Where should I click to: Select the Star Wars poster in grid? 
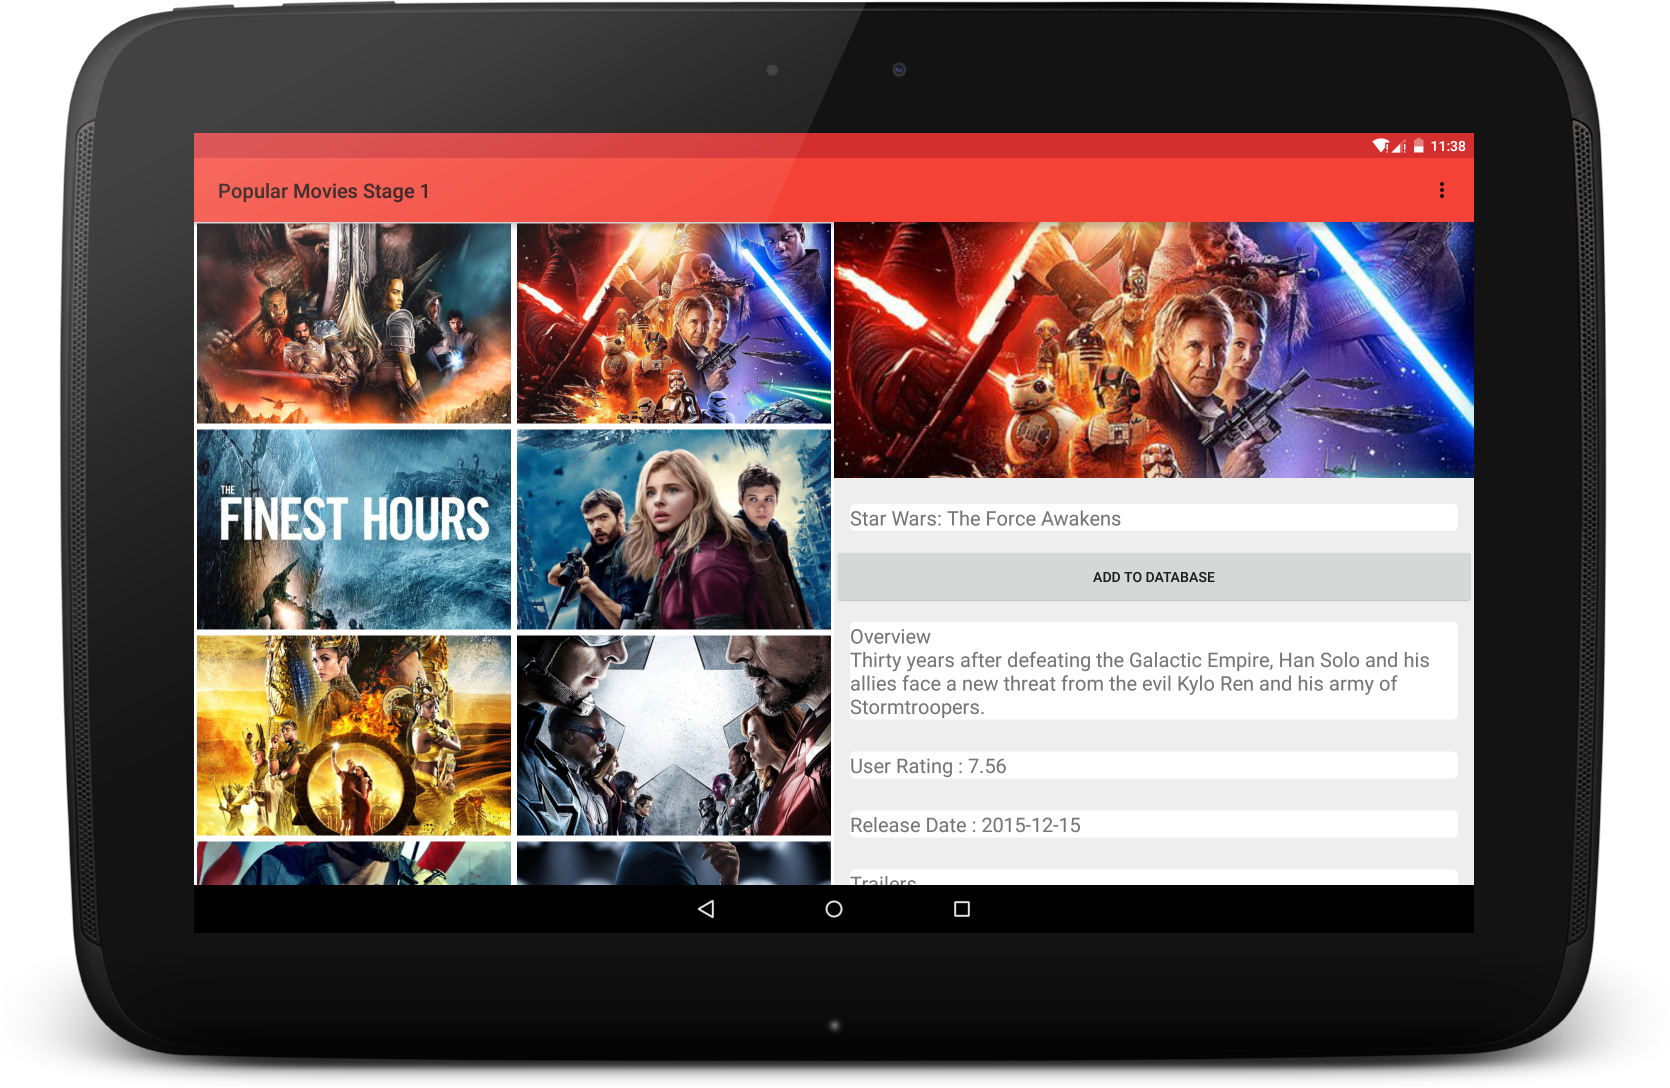coord(674,323)
